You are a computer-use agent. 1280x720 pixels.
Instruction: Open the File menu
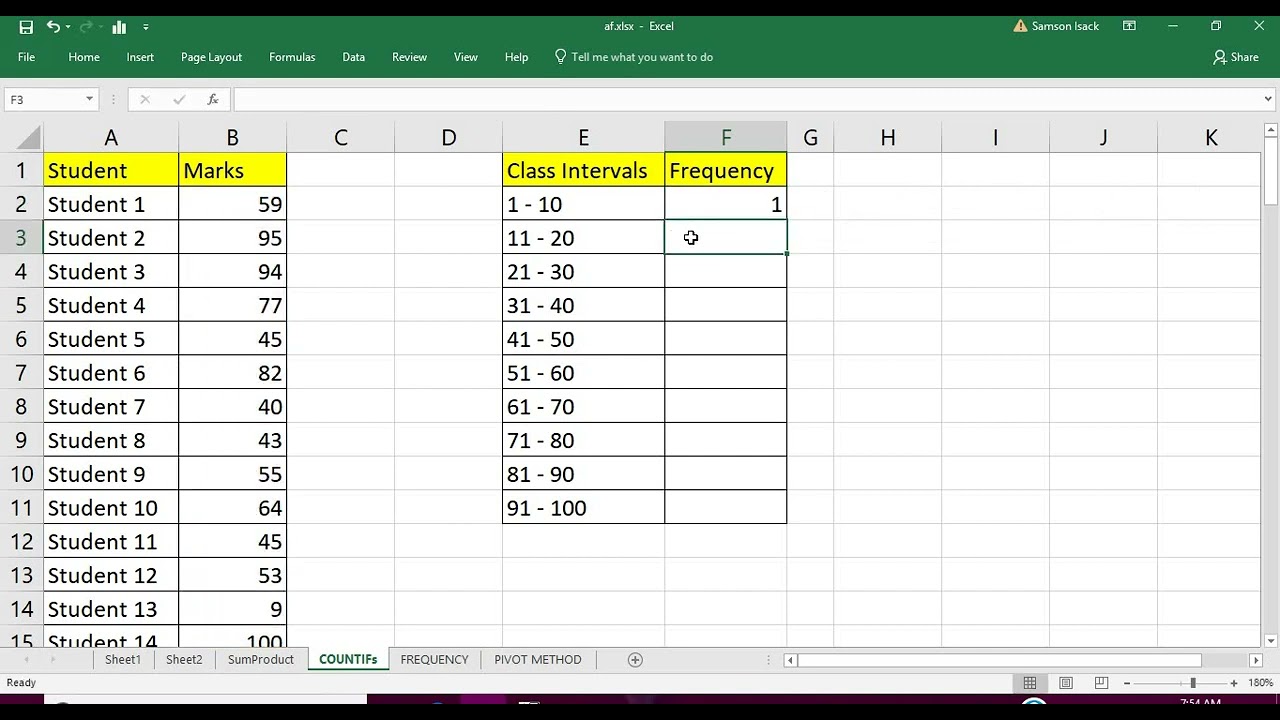pyautogui.click(x=26, y=57)
